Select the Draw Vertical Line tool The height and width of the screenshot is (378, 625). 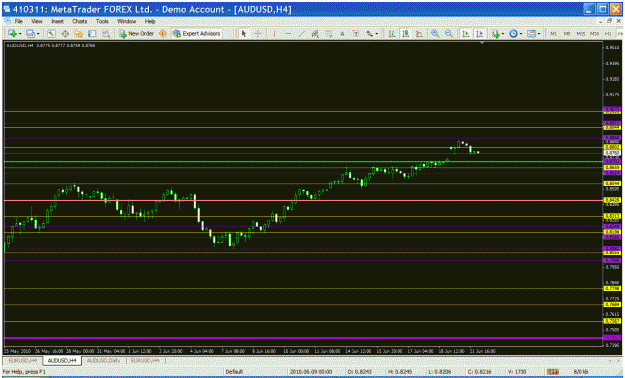point(274,34)
